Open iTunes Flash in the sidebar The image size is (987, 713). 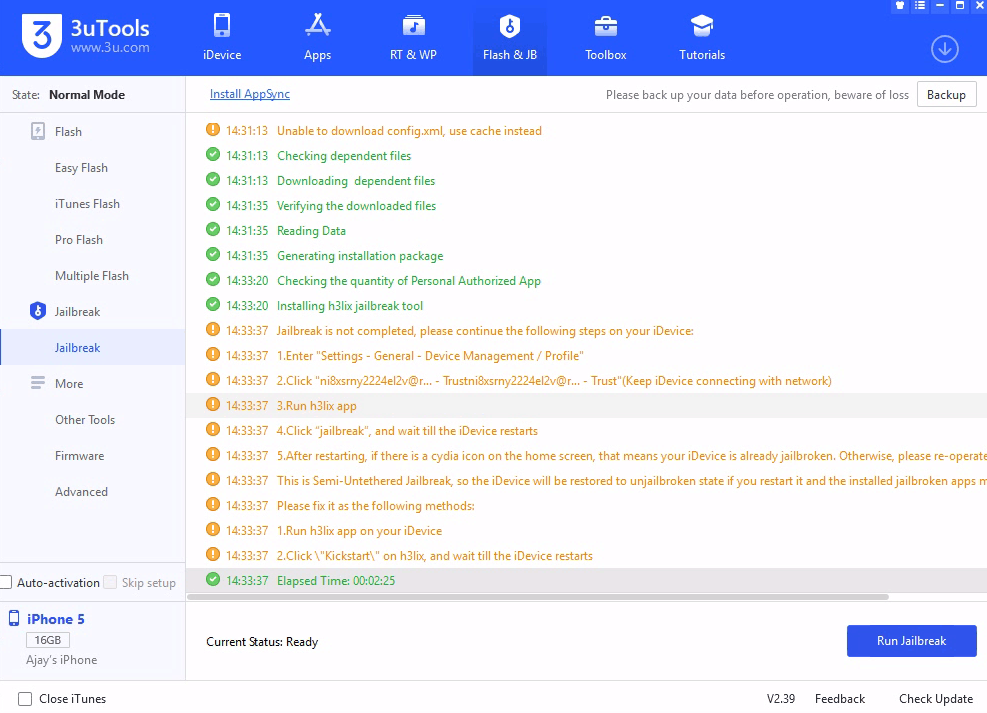87,203
